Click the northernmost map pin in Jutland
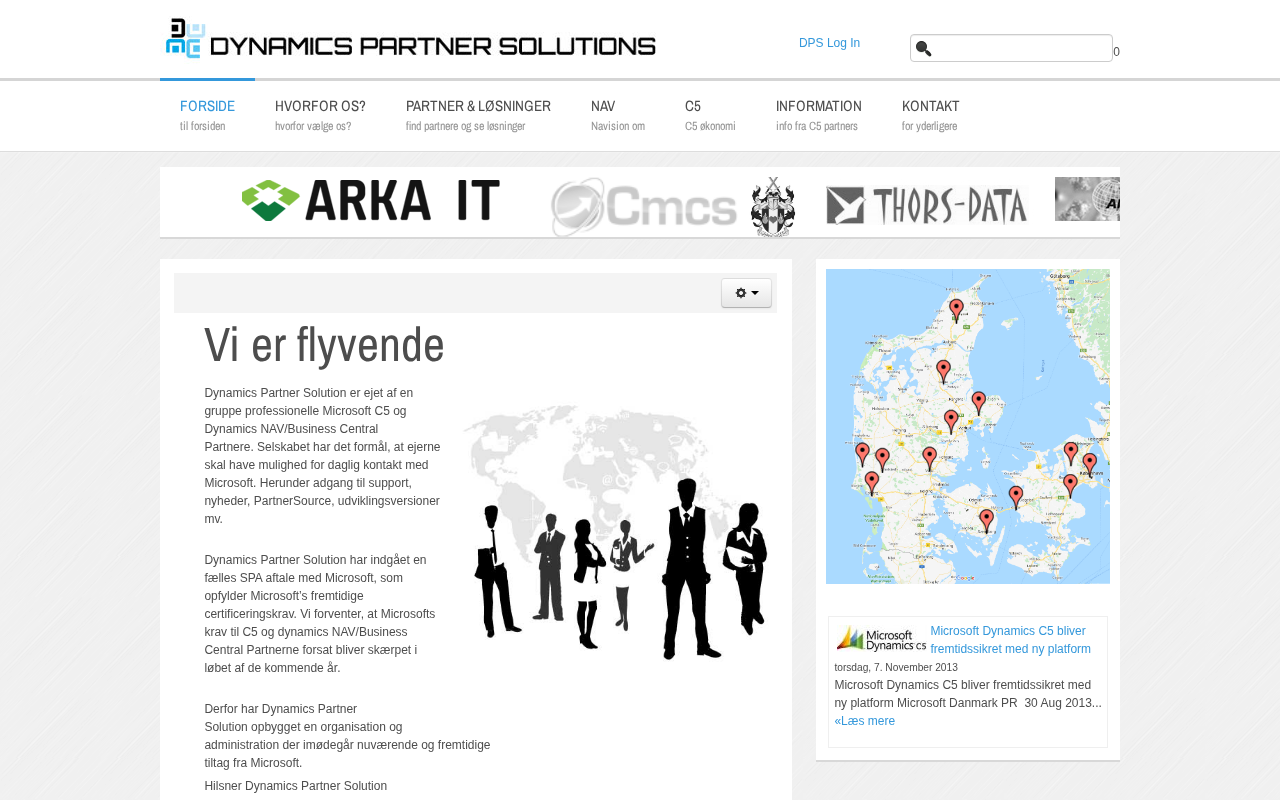This screenshot has width=1280, height=800. (x=956, y=310)
